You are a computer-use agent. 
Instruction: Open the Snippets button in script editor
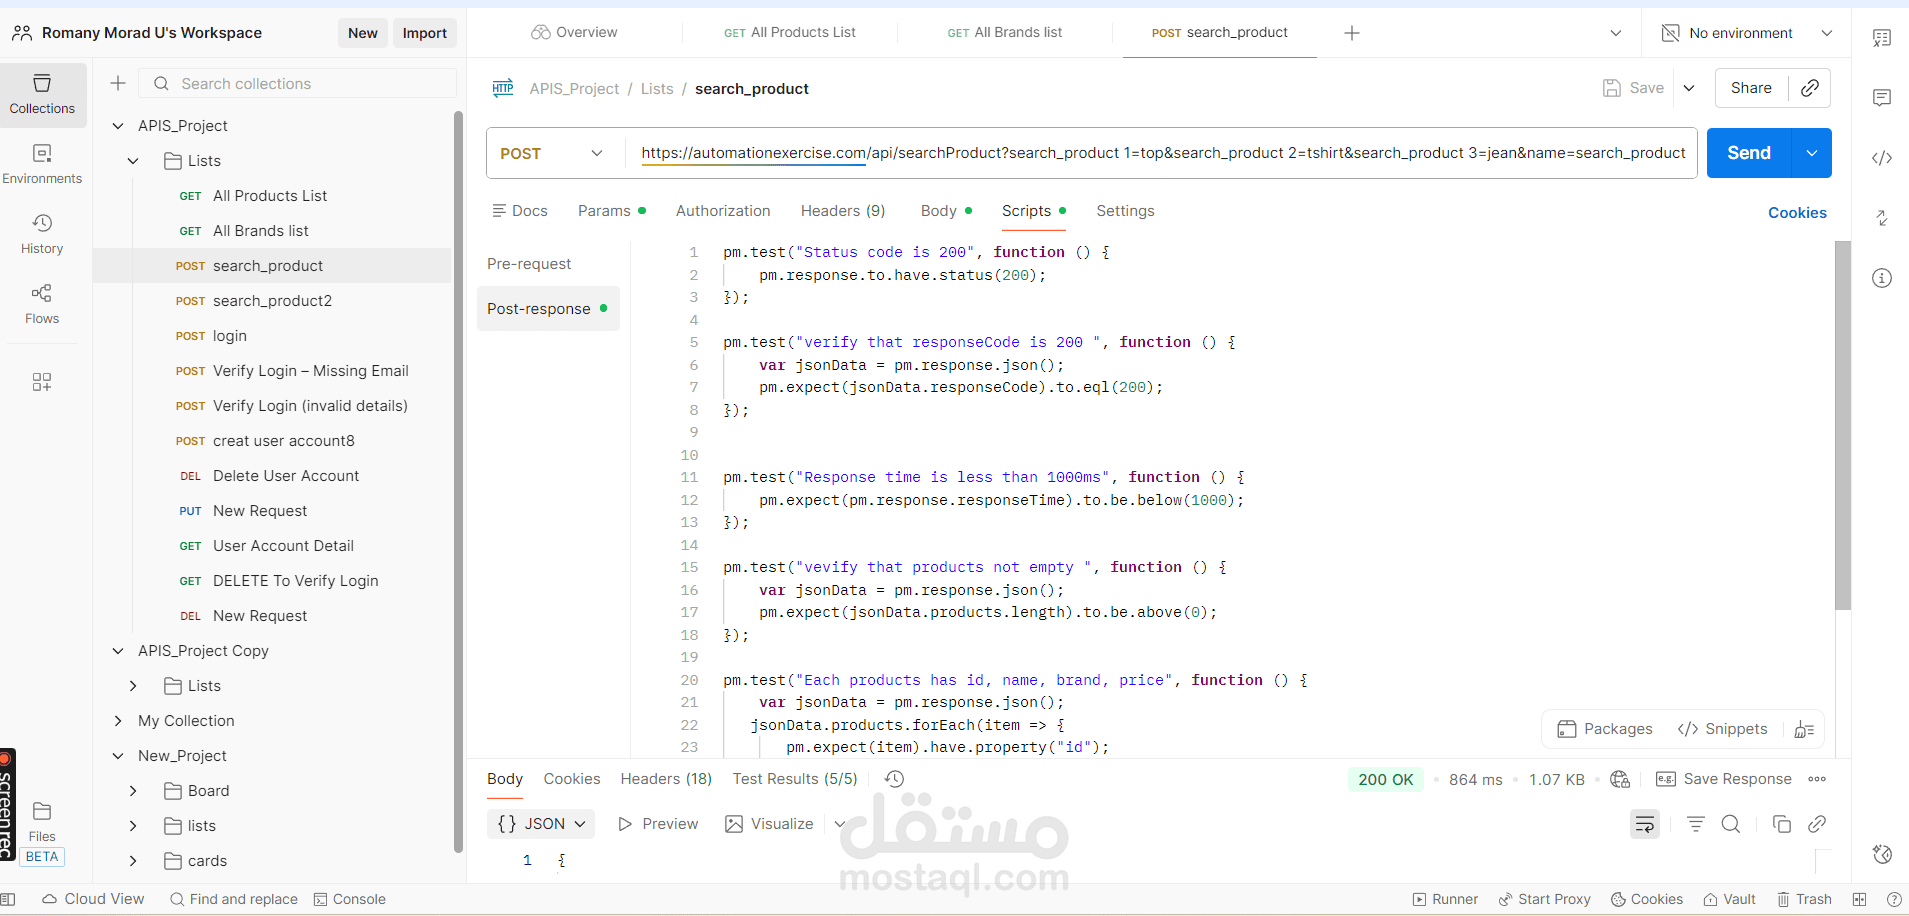(x=1723, y=729)
